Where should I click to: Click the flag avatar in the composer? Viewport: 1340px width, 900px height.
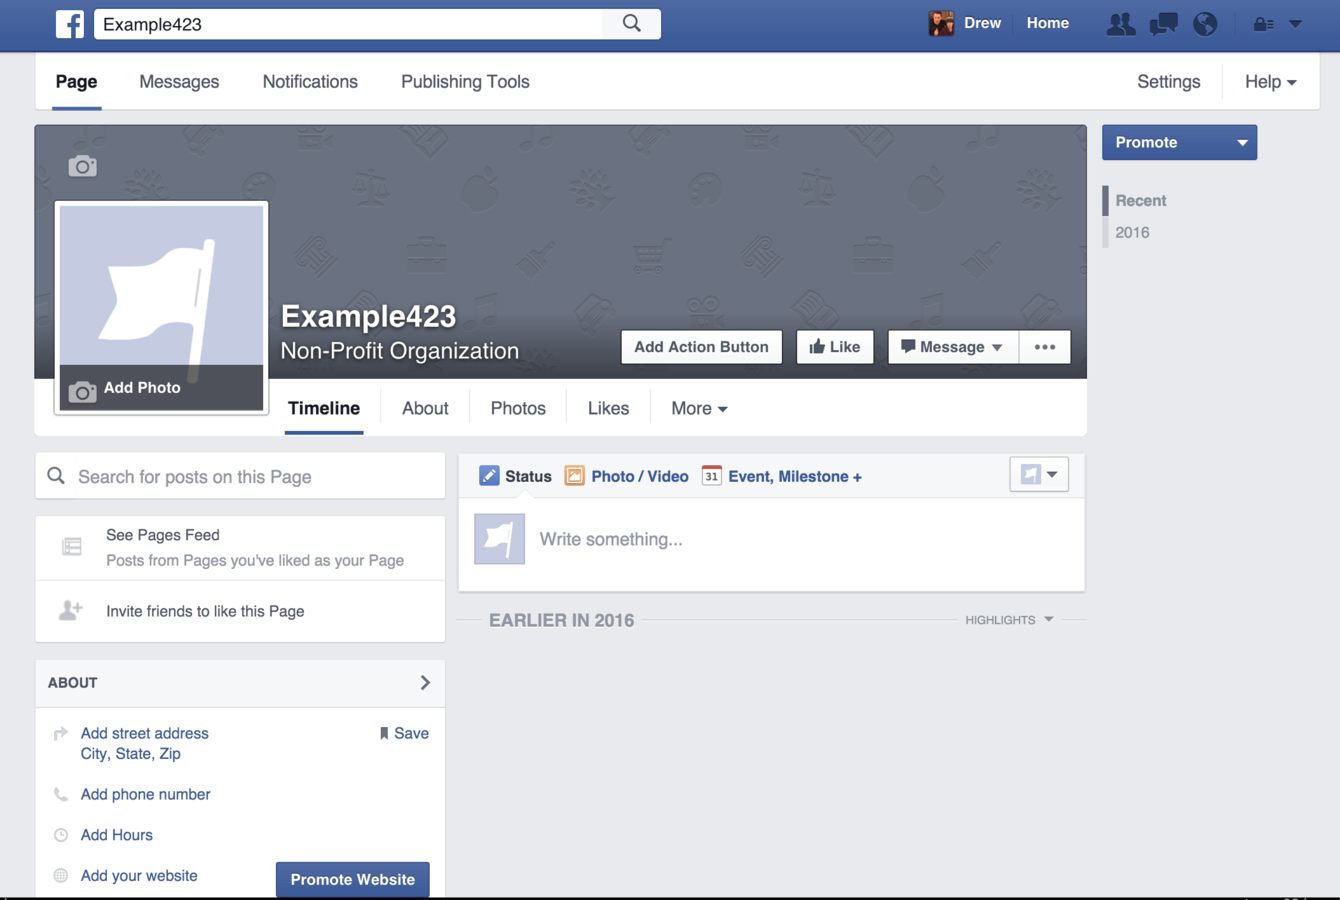[499, 539]
